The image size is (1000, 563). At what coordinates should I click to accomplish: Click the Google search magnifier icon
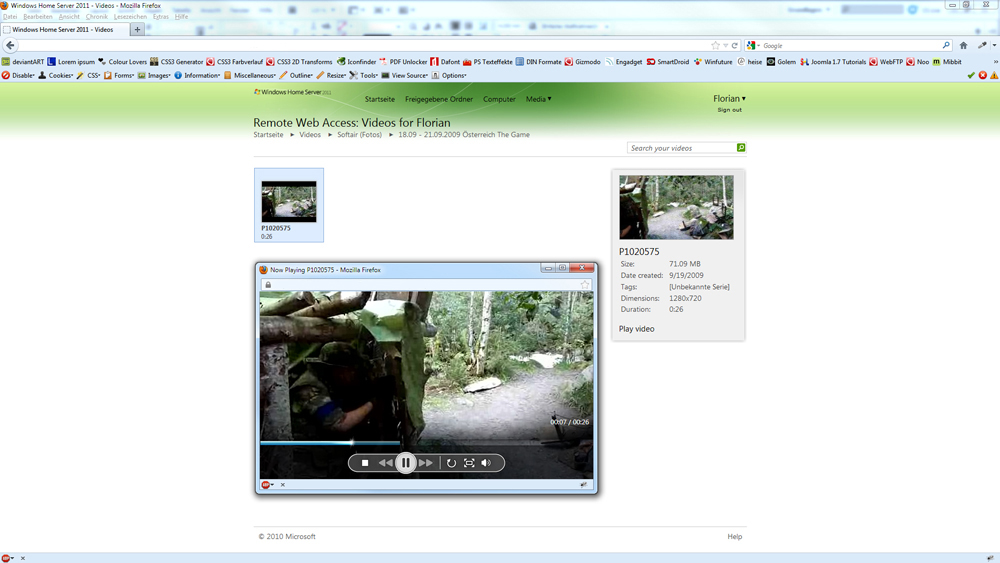coord(946,45)
